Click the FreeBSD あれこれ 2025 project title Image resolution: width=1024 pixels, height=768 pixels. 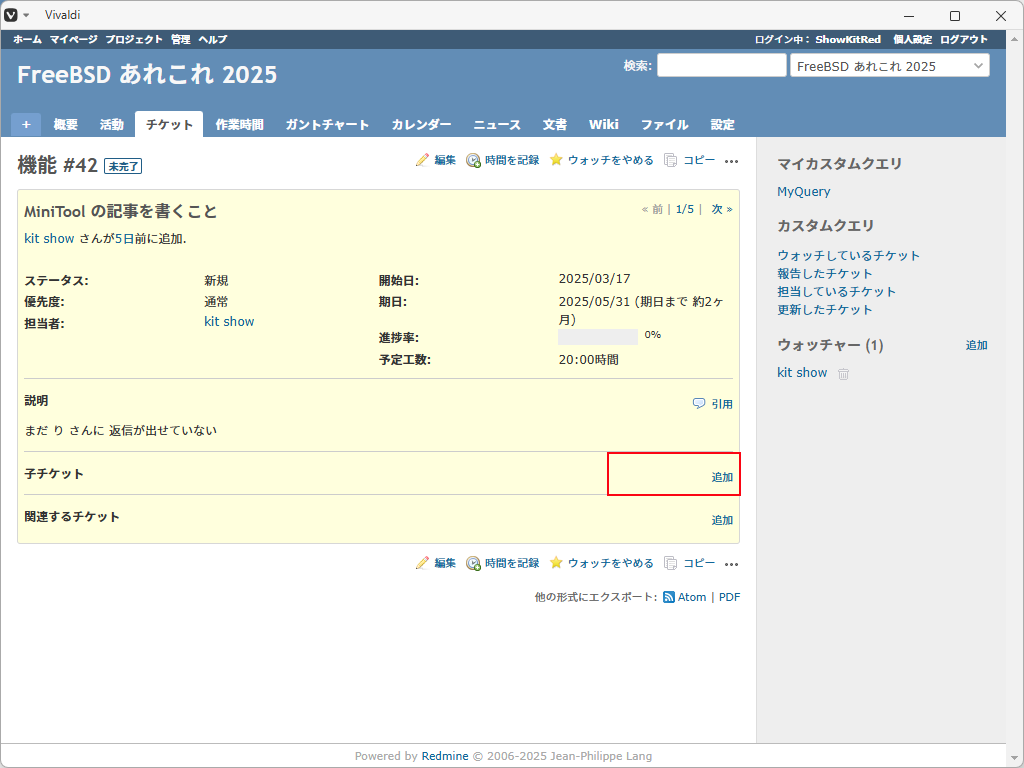pos(147,74)
